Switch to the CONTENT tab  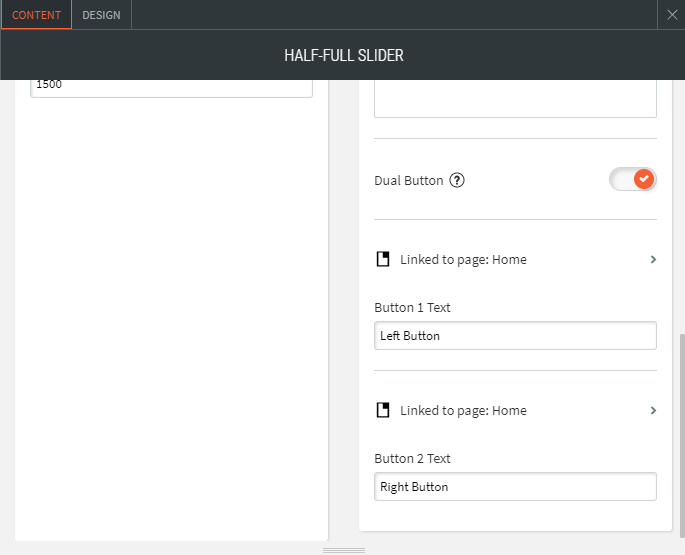pos(37,15)
